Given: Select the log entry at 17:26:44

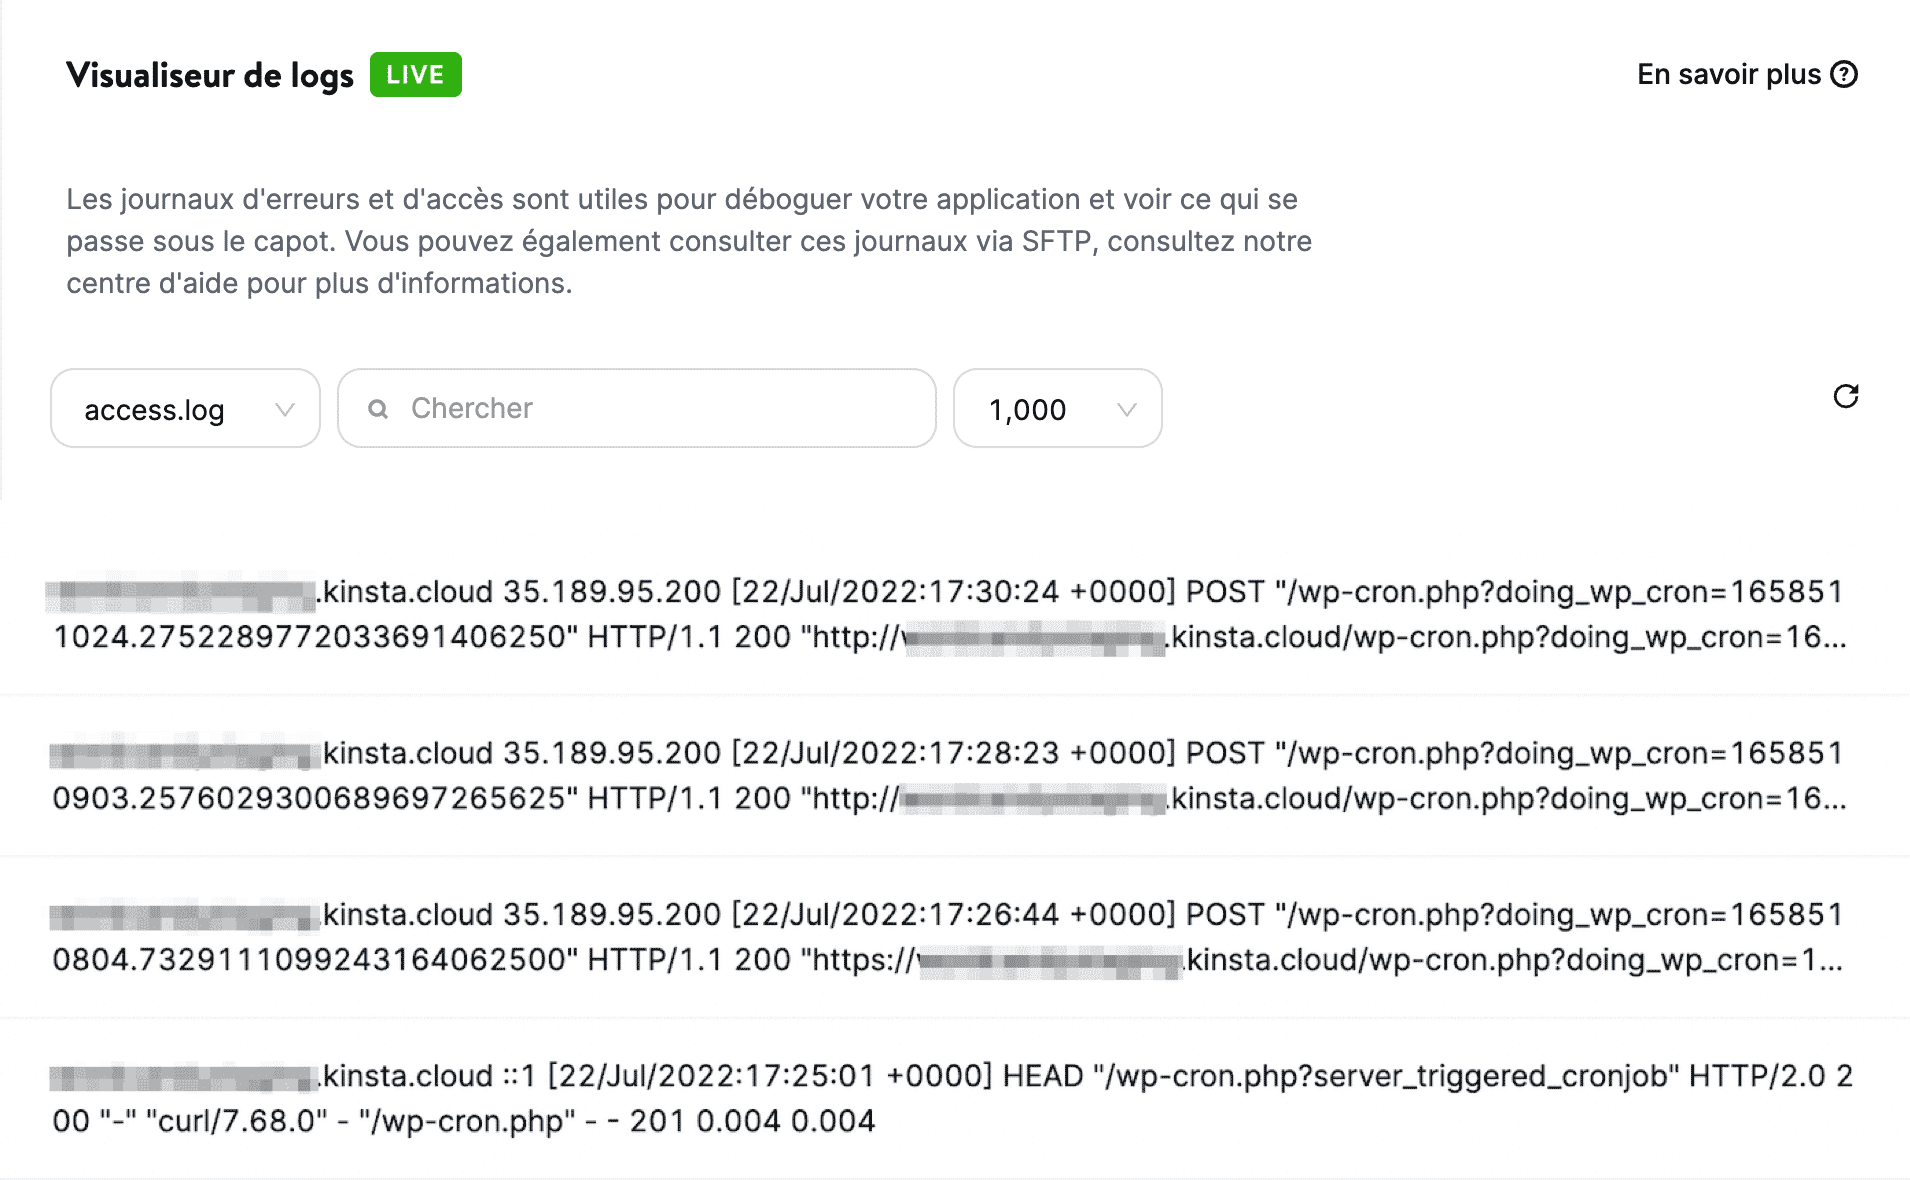Looking at the screenshot, I should 950,937.
